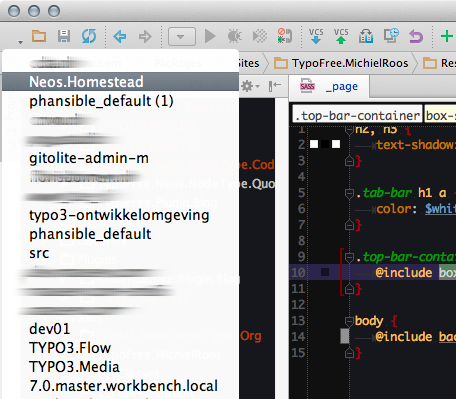Click TypoFree.MichielRoos breadcrumb folder

pyautogui.click(x=341, y=63)
